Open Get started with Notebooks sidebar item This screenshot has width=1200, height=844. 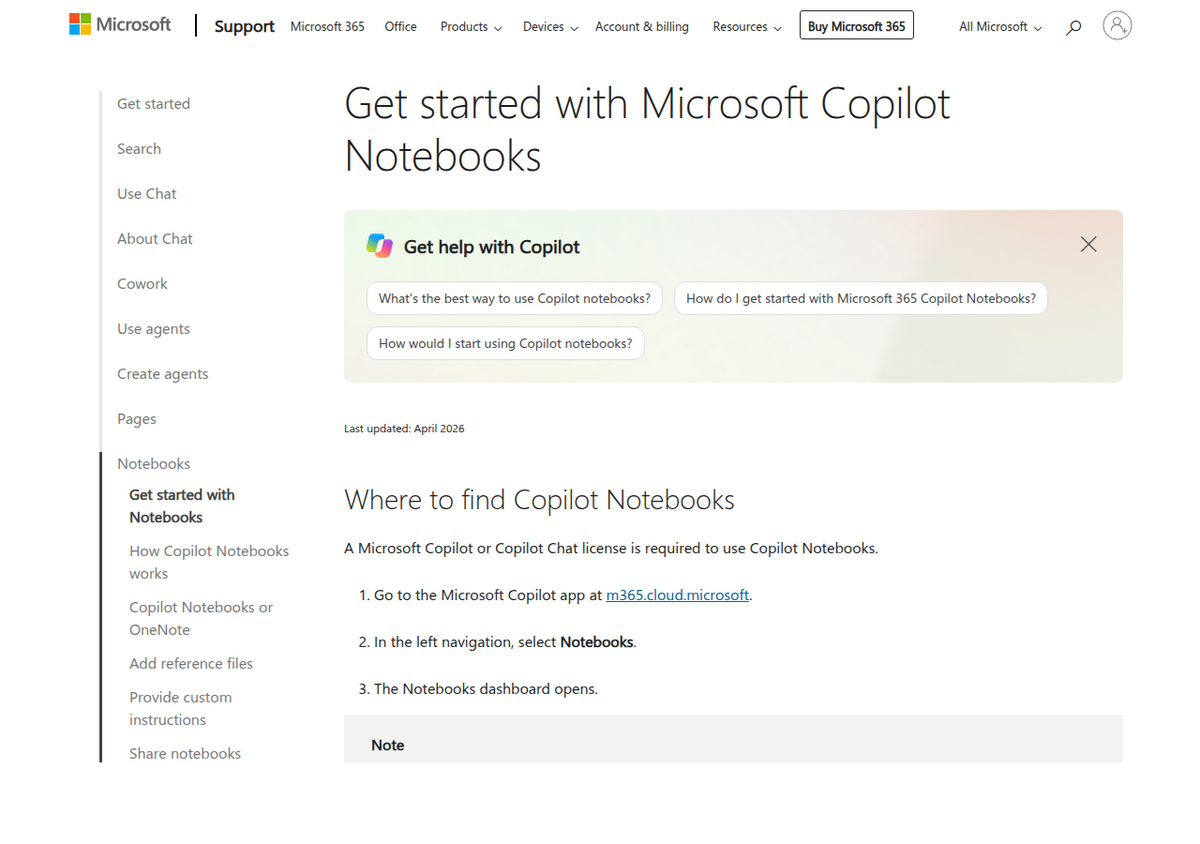pyautogui.click(x=182, y=506)
